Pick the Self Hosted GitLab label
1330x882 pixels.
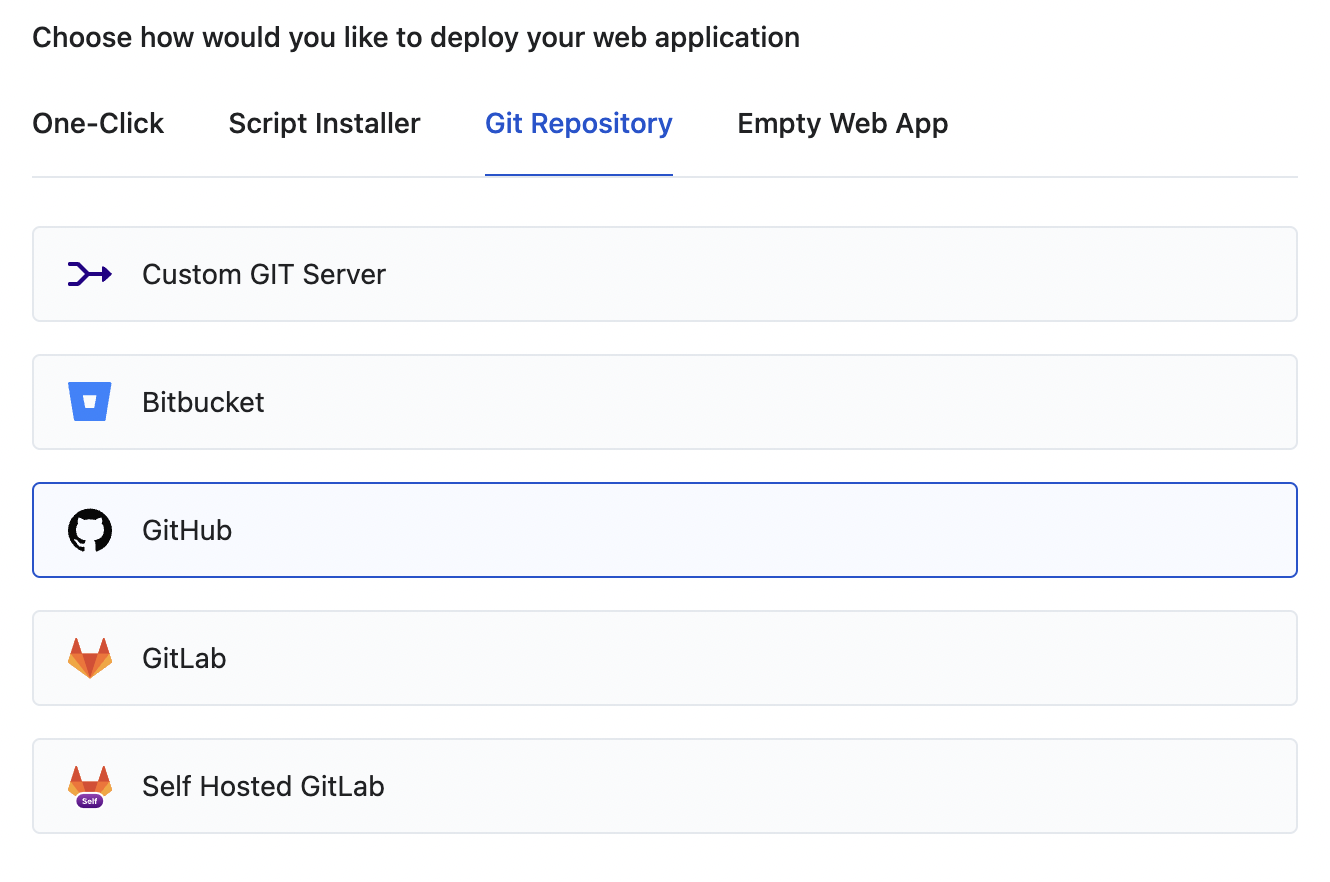tap(263, 786)
